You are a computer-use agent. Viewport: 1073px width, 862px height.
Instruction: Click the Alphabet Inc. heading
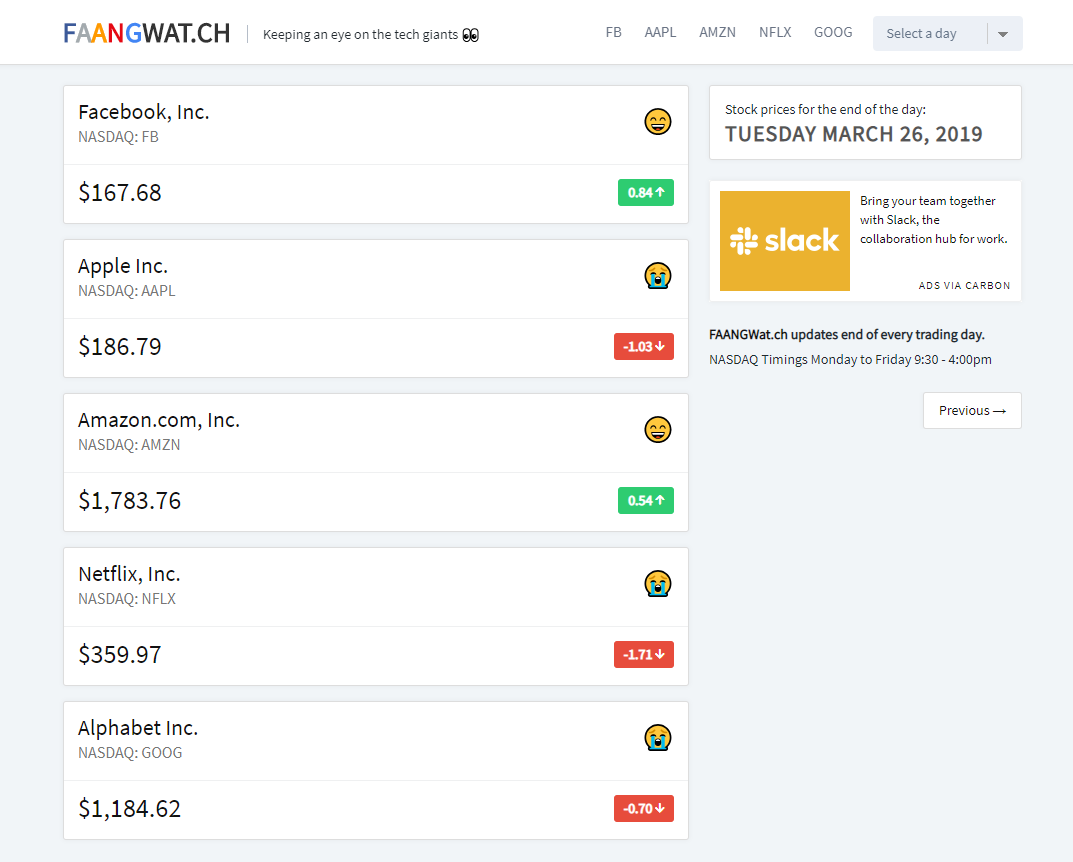[x=138, y=727]
